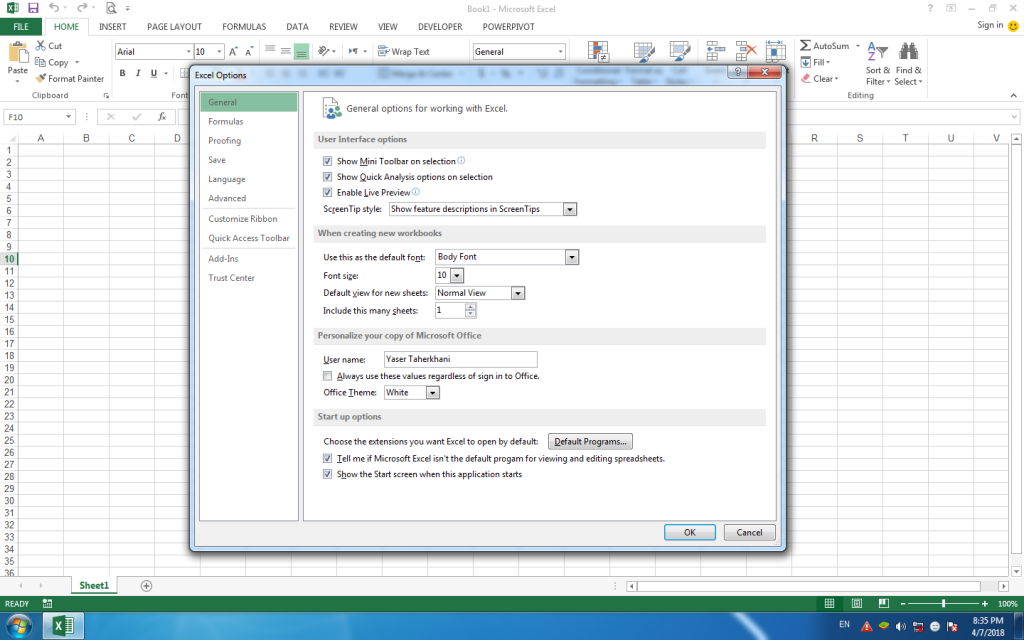Click the Default Programs button

589,441
